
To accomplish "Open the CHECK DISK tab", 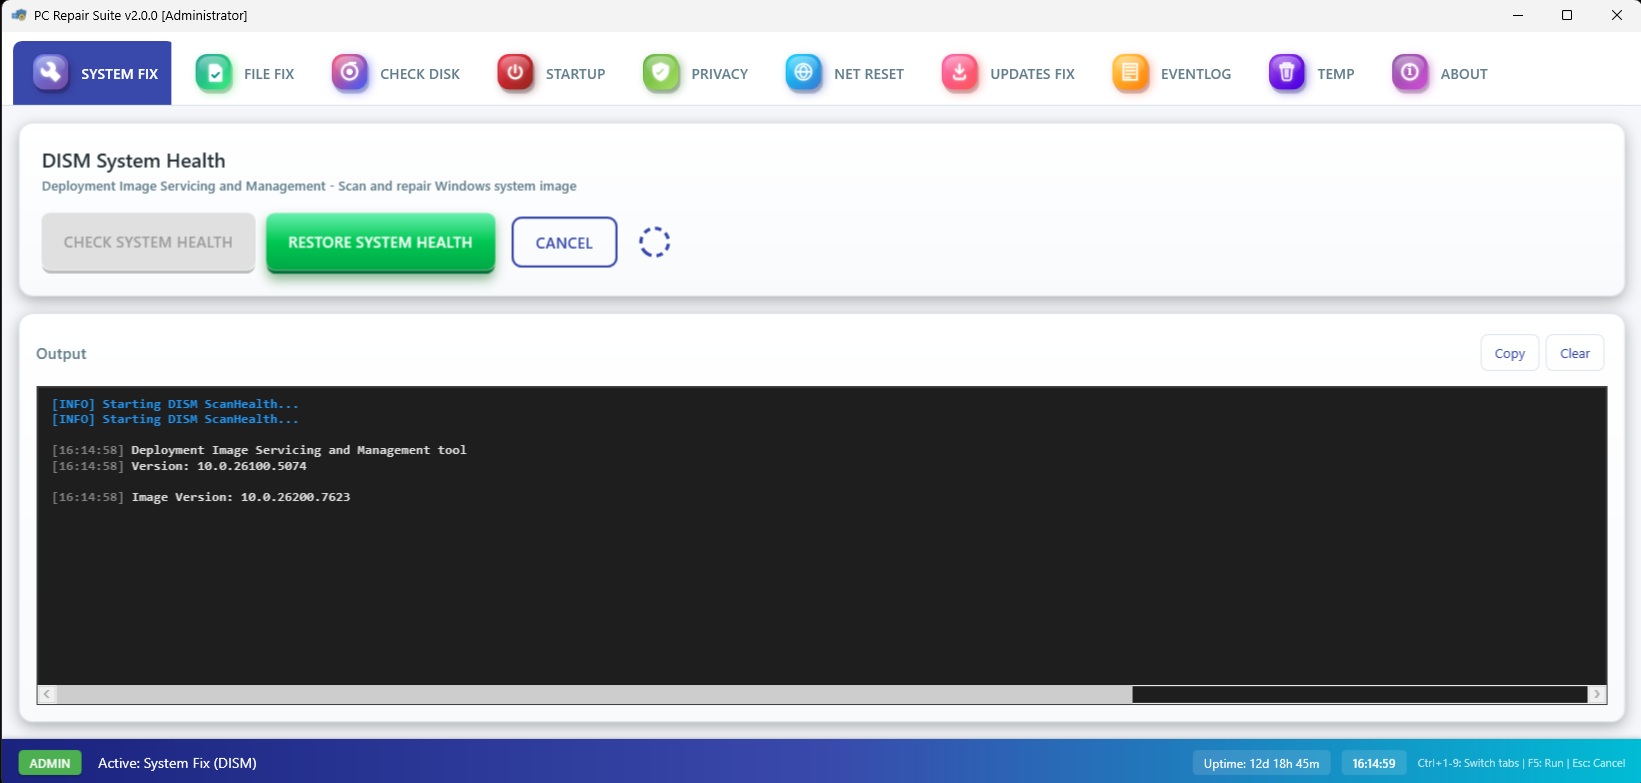I will point(420,74).
